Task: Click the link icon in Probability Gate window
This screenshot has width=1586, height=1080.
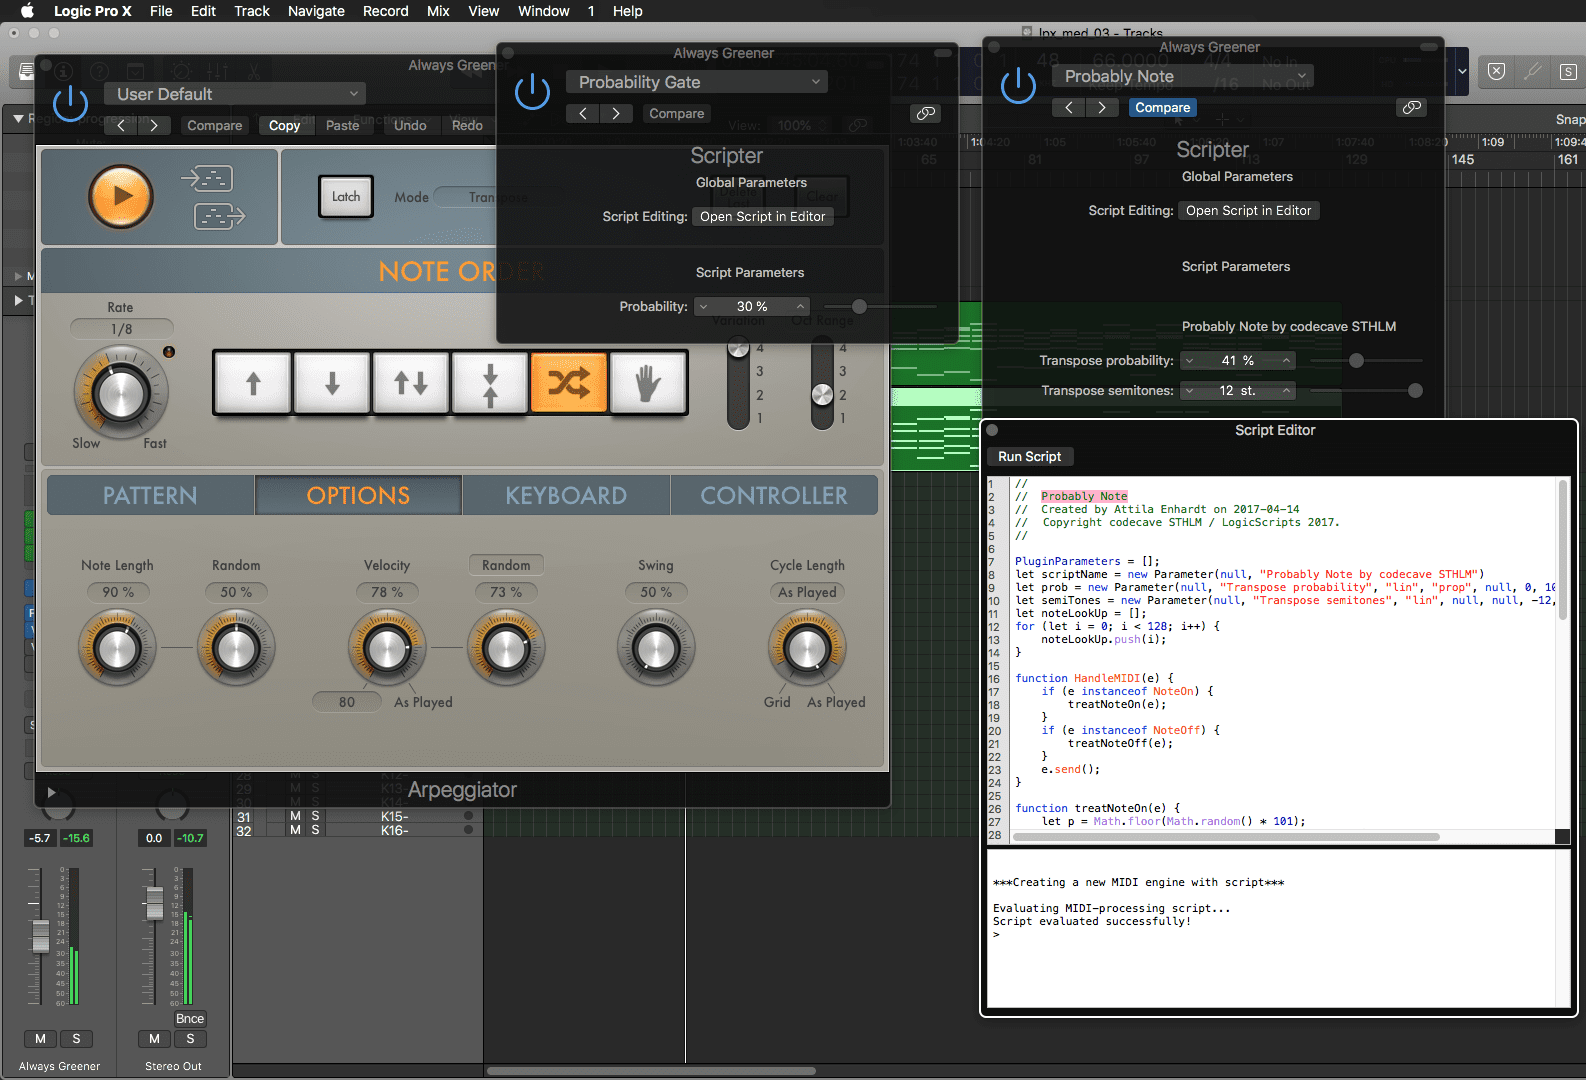Action: (926, 113)
